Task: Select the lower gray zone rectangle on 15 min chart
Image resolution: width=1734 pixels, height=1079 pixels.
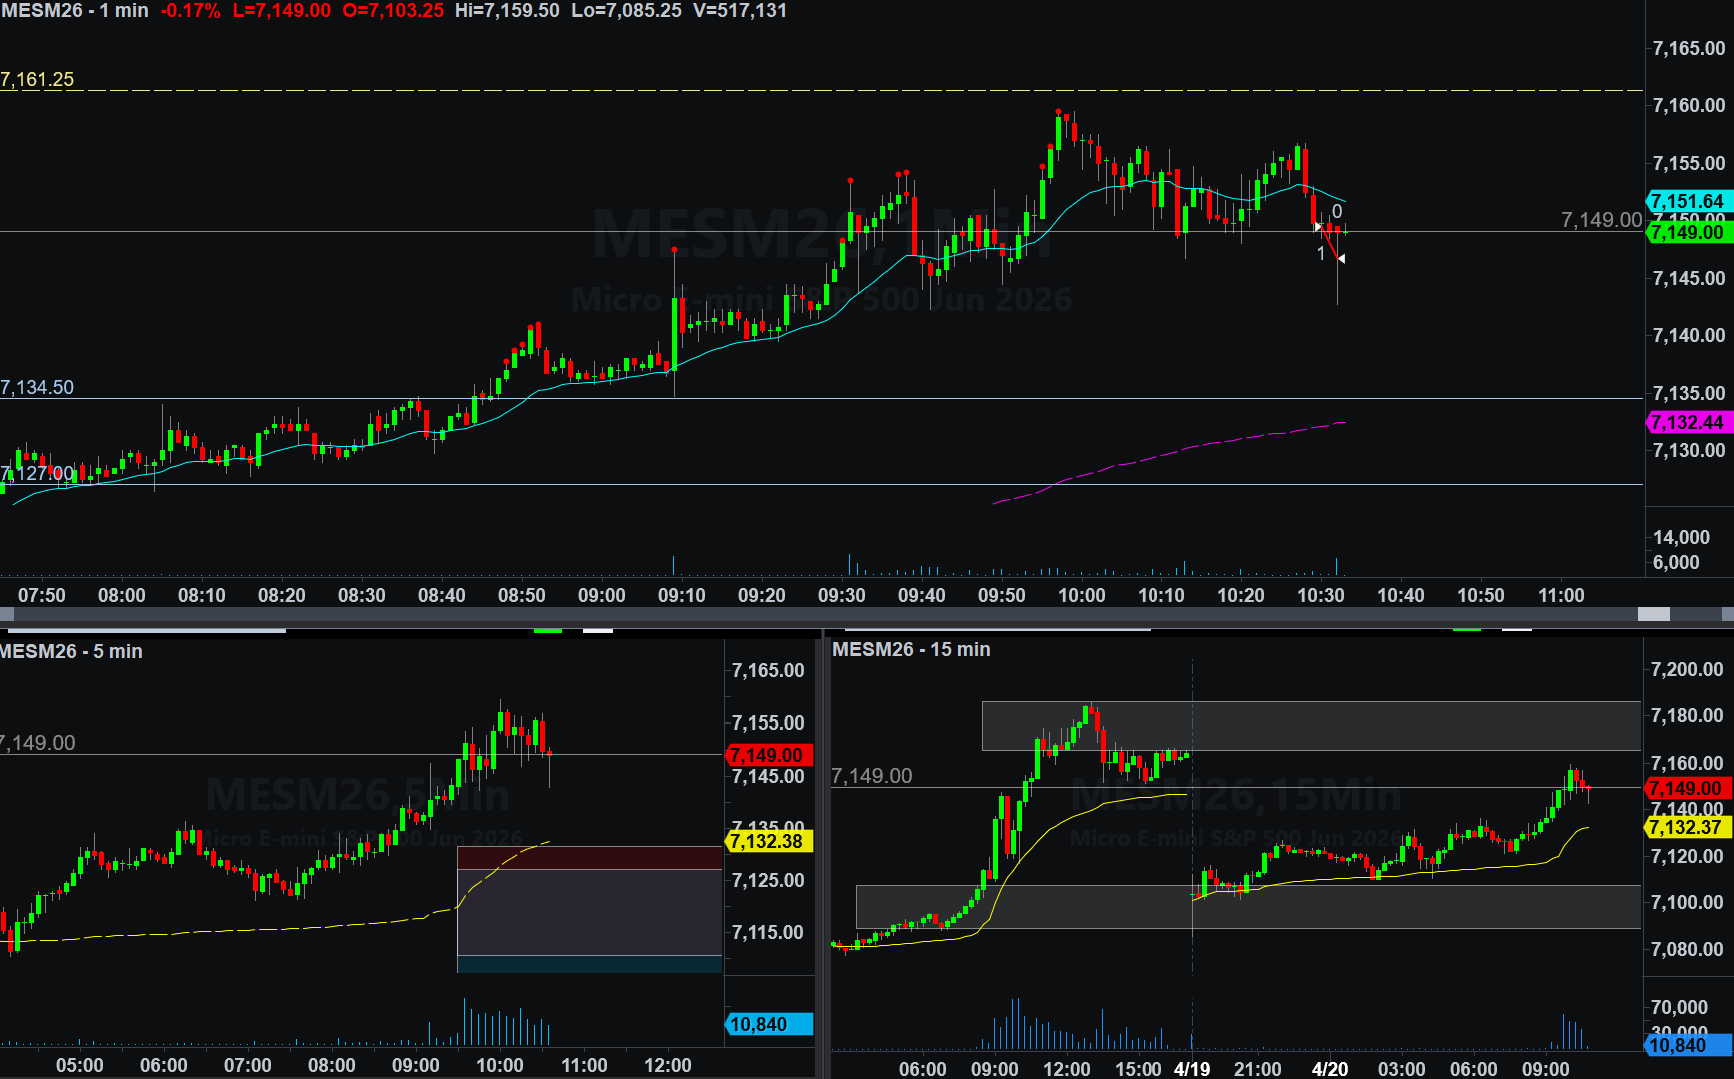Action: pos(1248,907)
